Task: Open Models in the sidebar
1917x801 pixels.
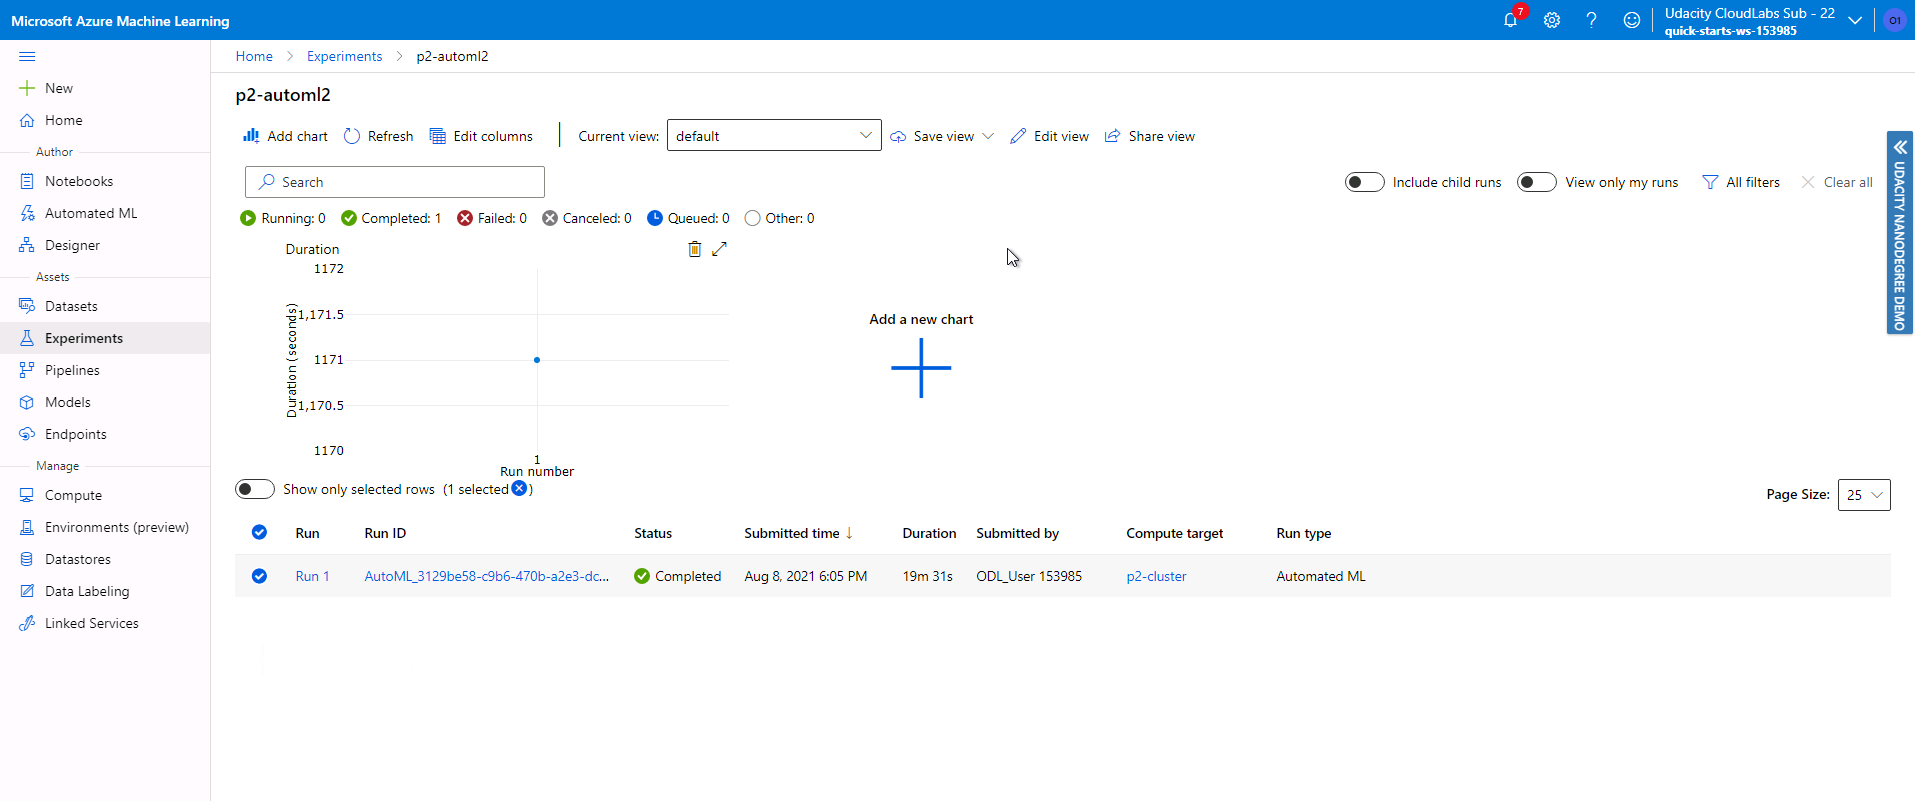Action: click(68, 402)
